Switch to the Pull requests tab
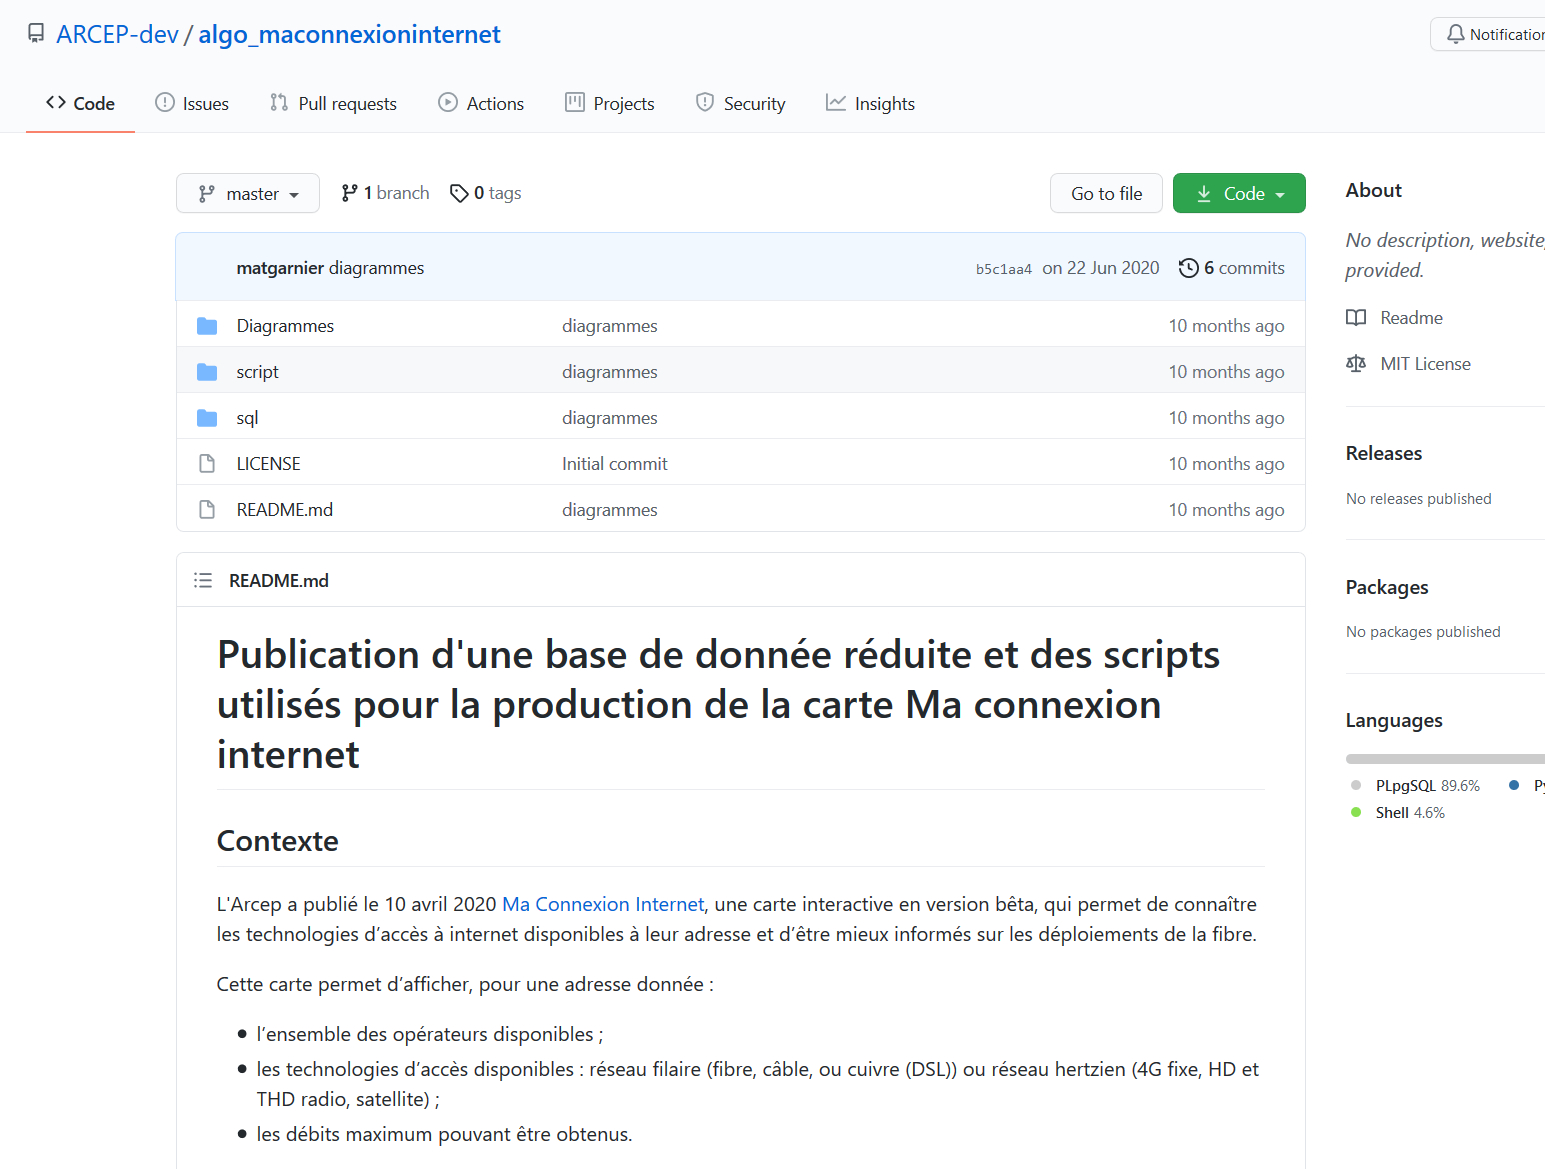This screenshot has width=1545, height=1169. click(333, 103)
